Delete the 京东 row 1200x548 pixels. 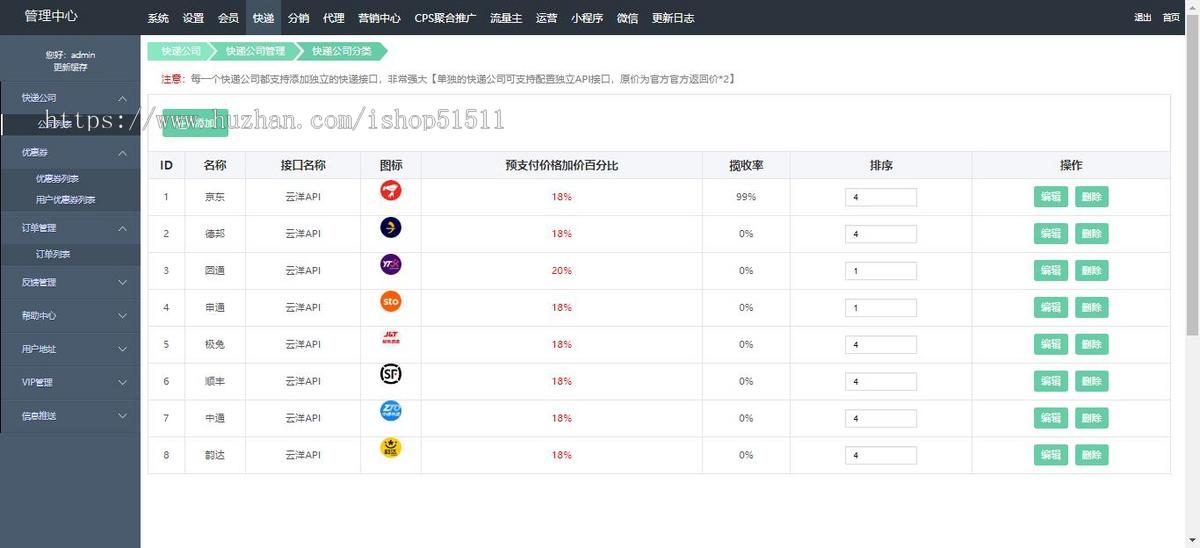click(1092, 197)
